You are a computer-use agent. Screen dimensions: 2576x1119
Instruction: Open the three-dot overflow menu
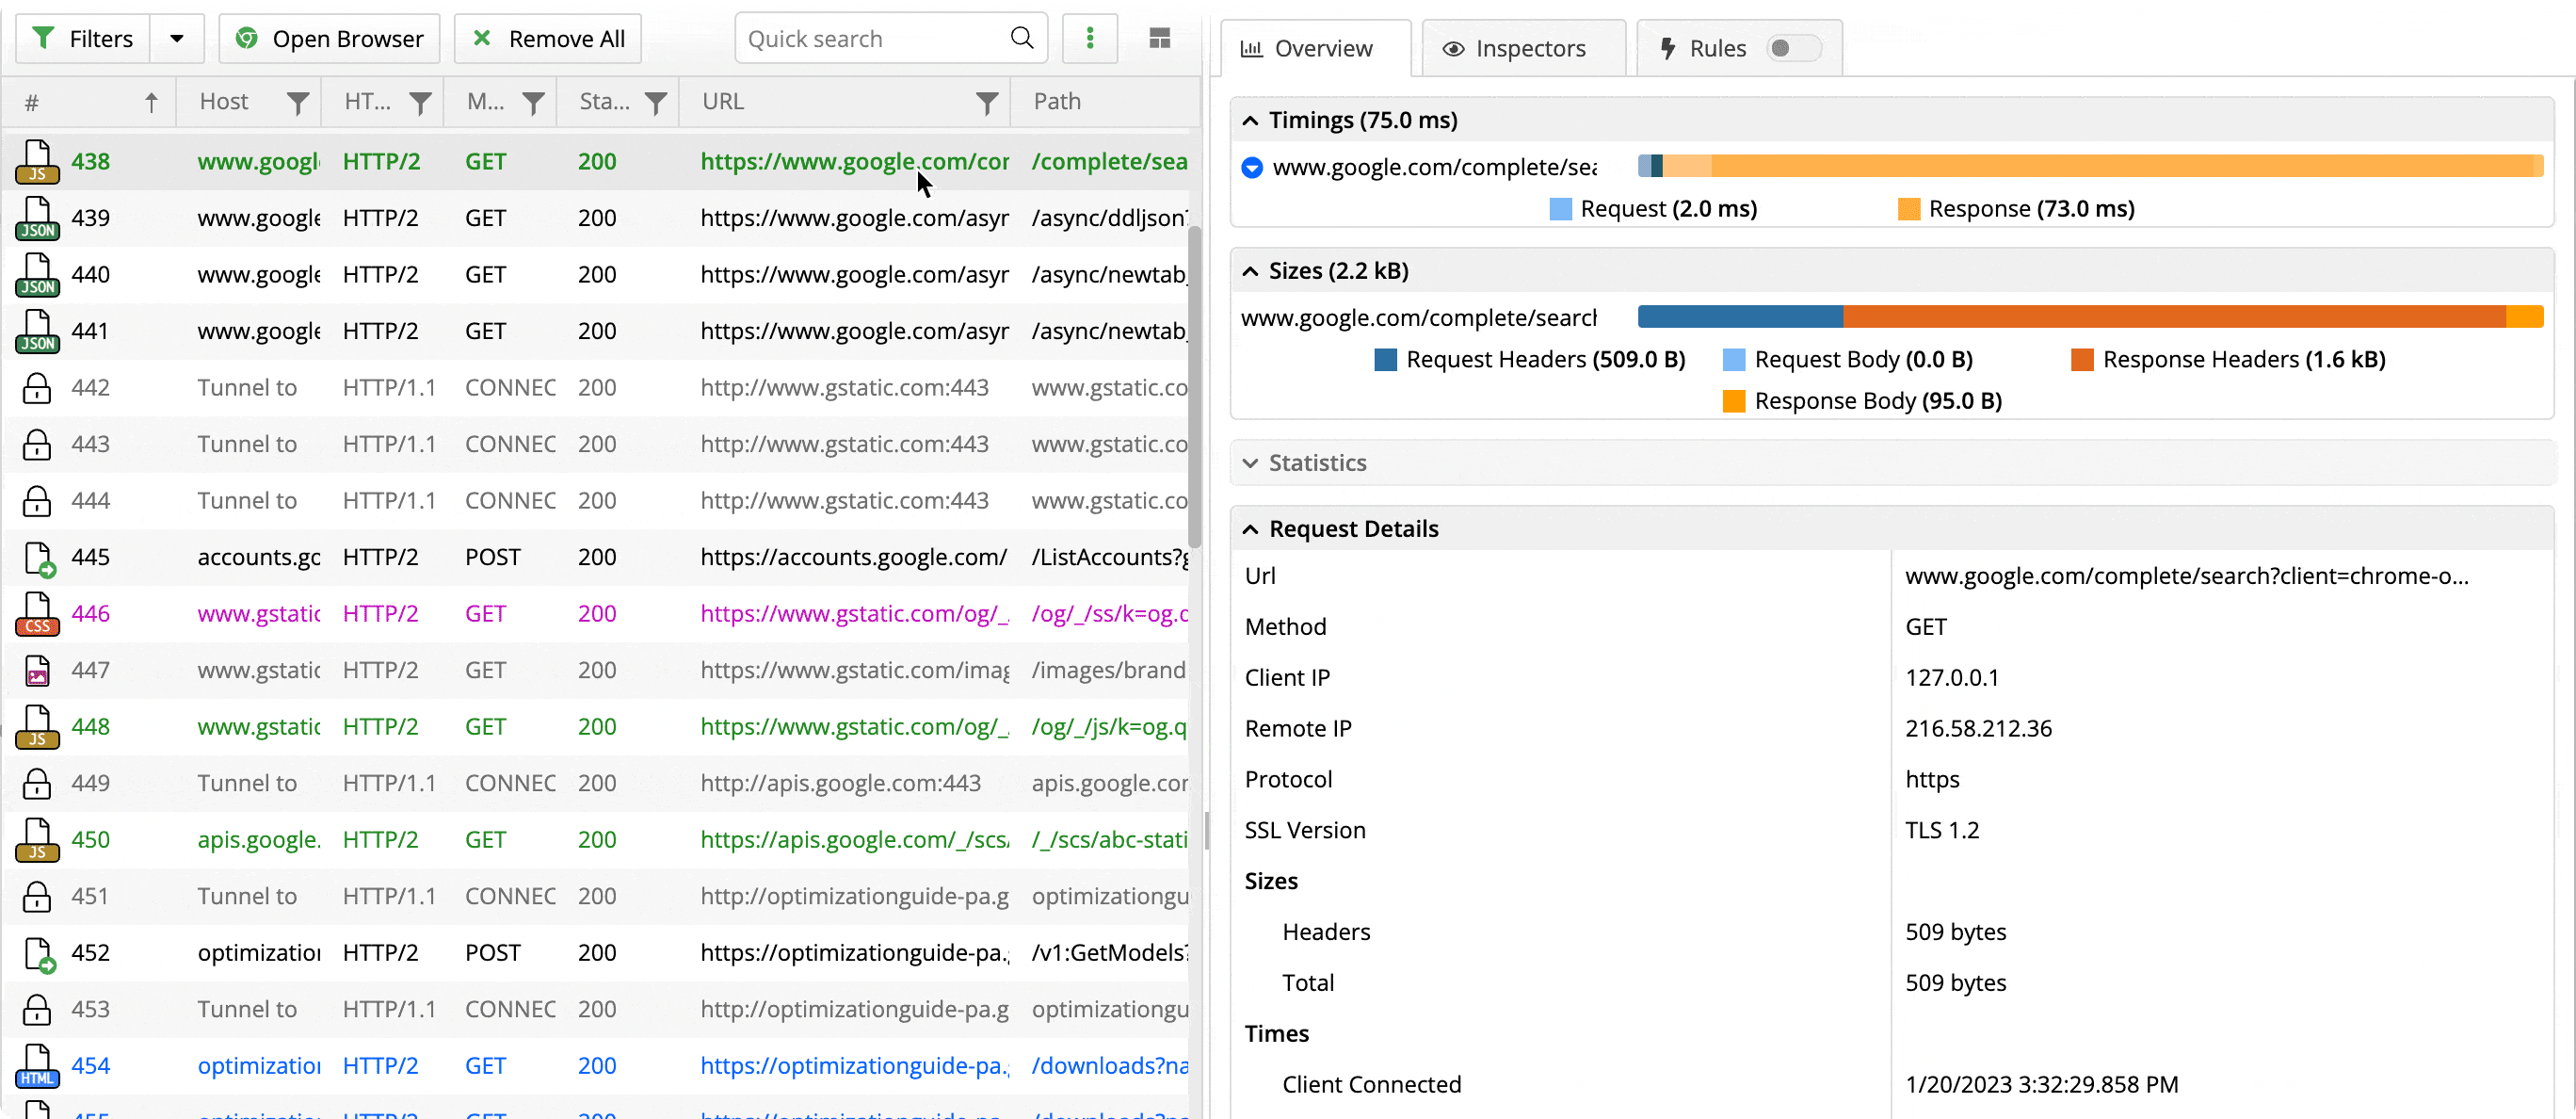click(x=1089, y=38)
